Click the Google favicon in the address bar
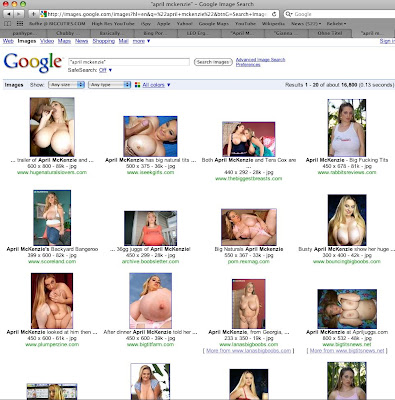 point(43,14)
